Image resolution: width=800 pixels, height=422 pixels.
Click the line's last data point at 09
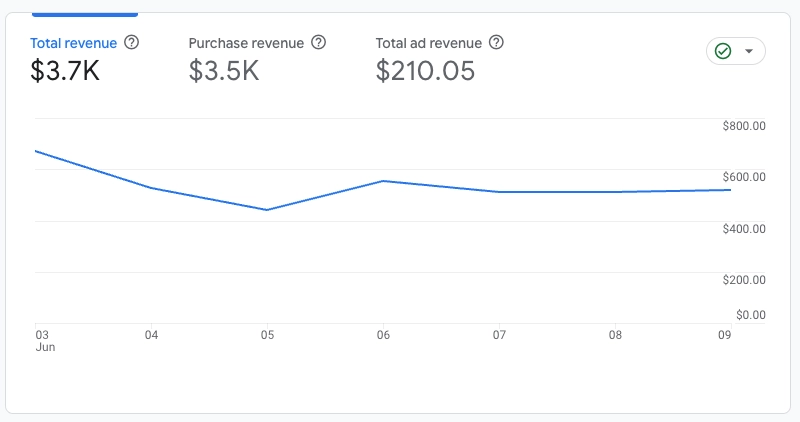coord(730,190)
